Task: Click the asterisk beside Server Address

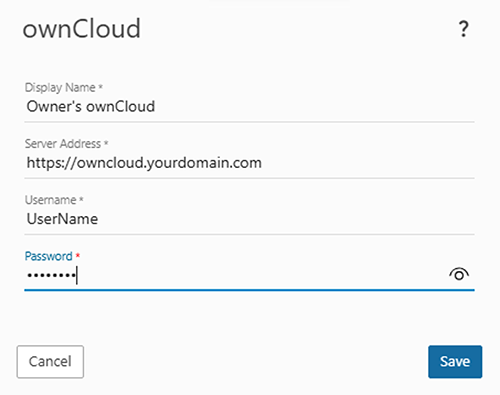Action: point(106,143)
